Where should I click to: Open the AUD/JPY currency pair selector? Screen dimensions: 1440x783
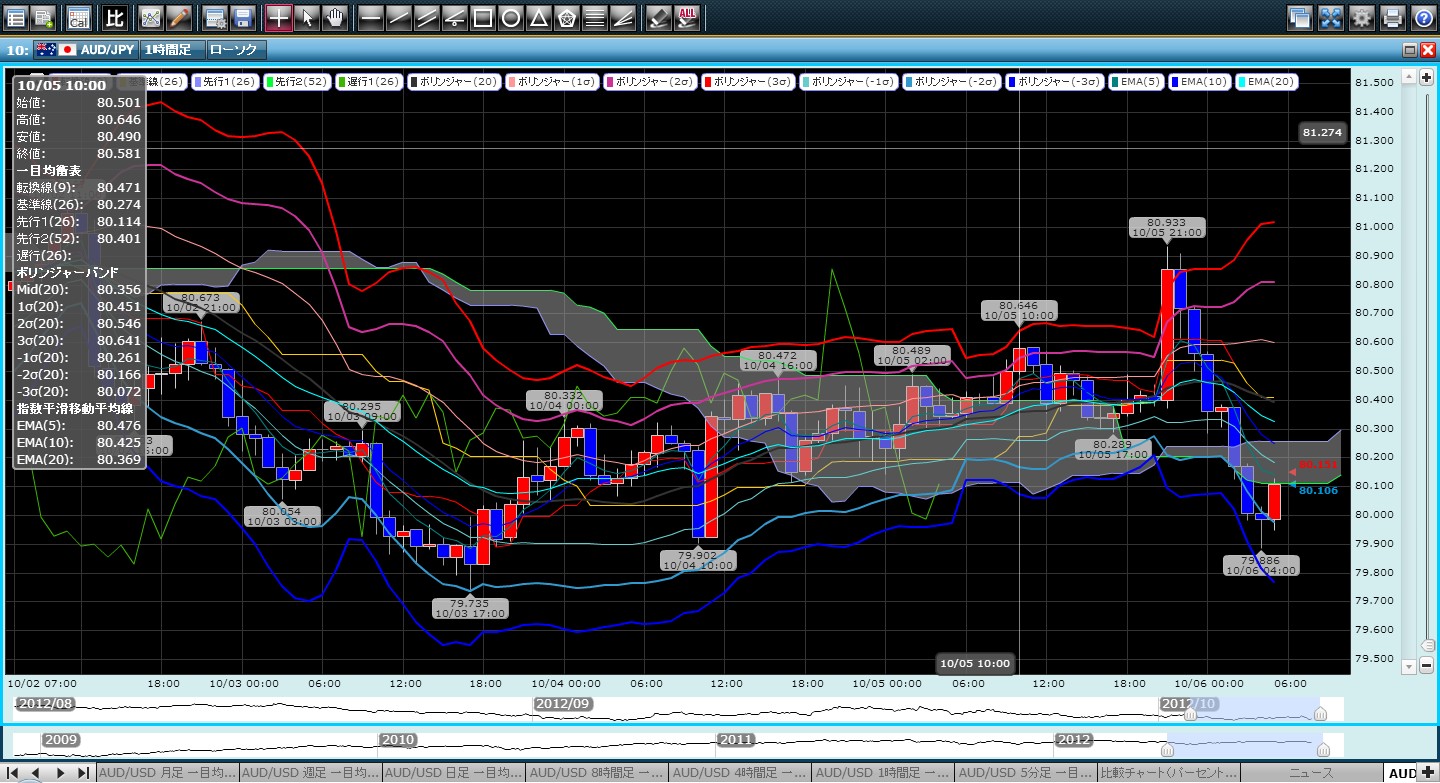click(85, 49)
